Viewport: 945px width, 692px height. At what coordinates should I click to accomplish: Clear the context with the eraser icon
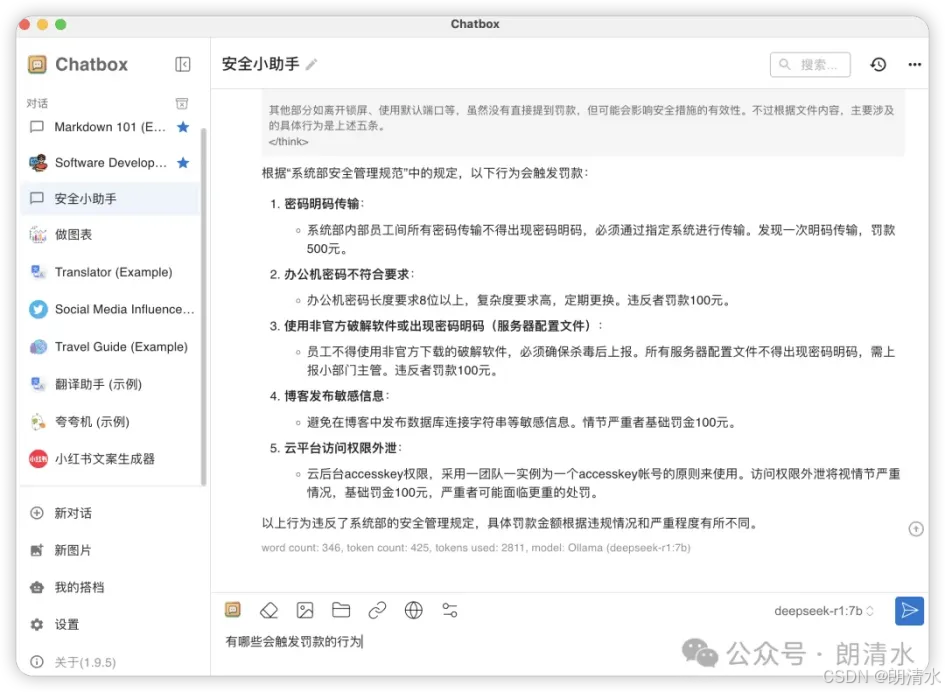[269, 610]
